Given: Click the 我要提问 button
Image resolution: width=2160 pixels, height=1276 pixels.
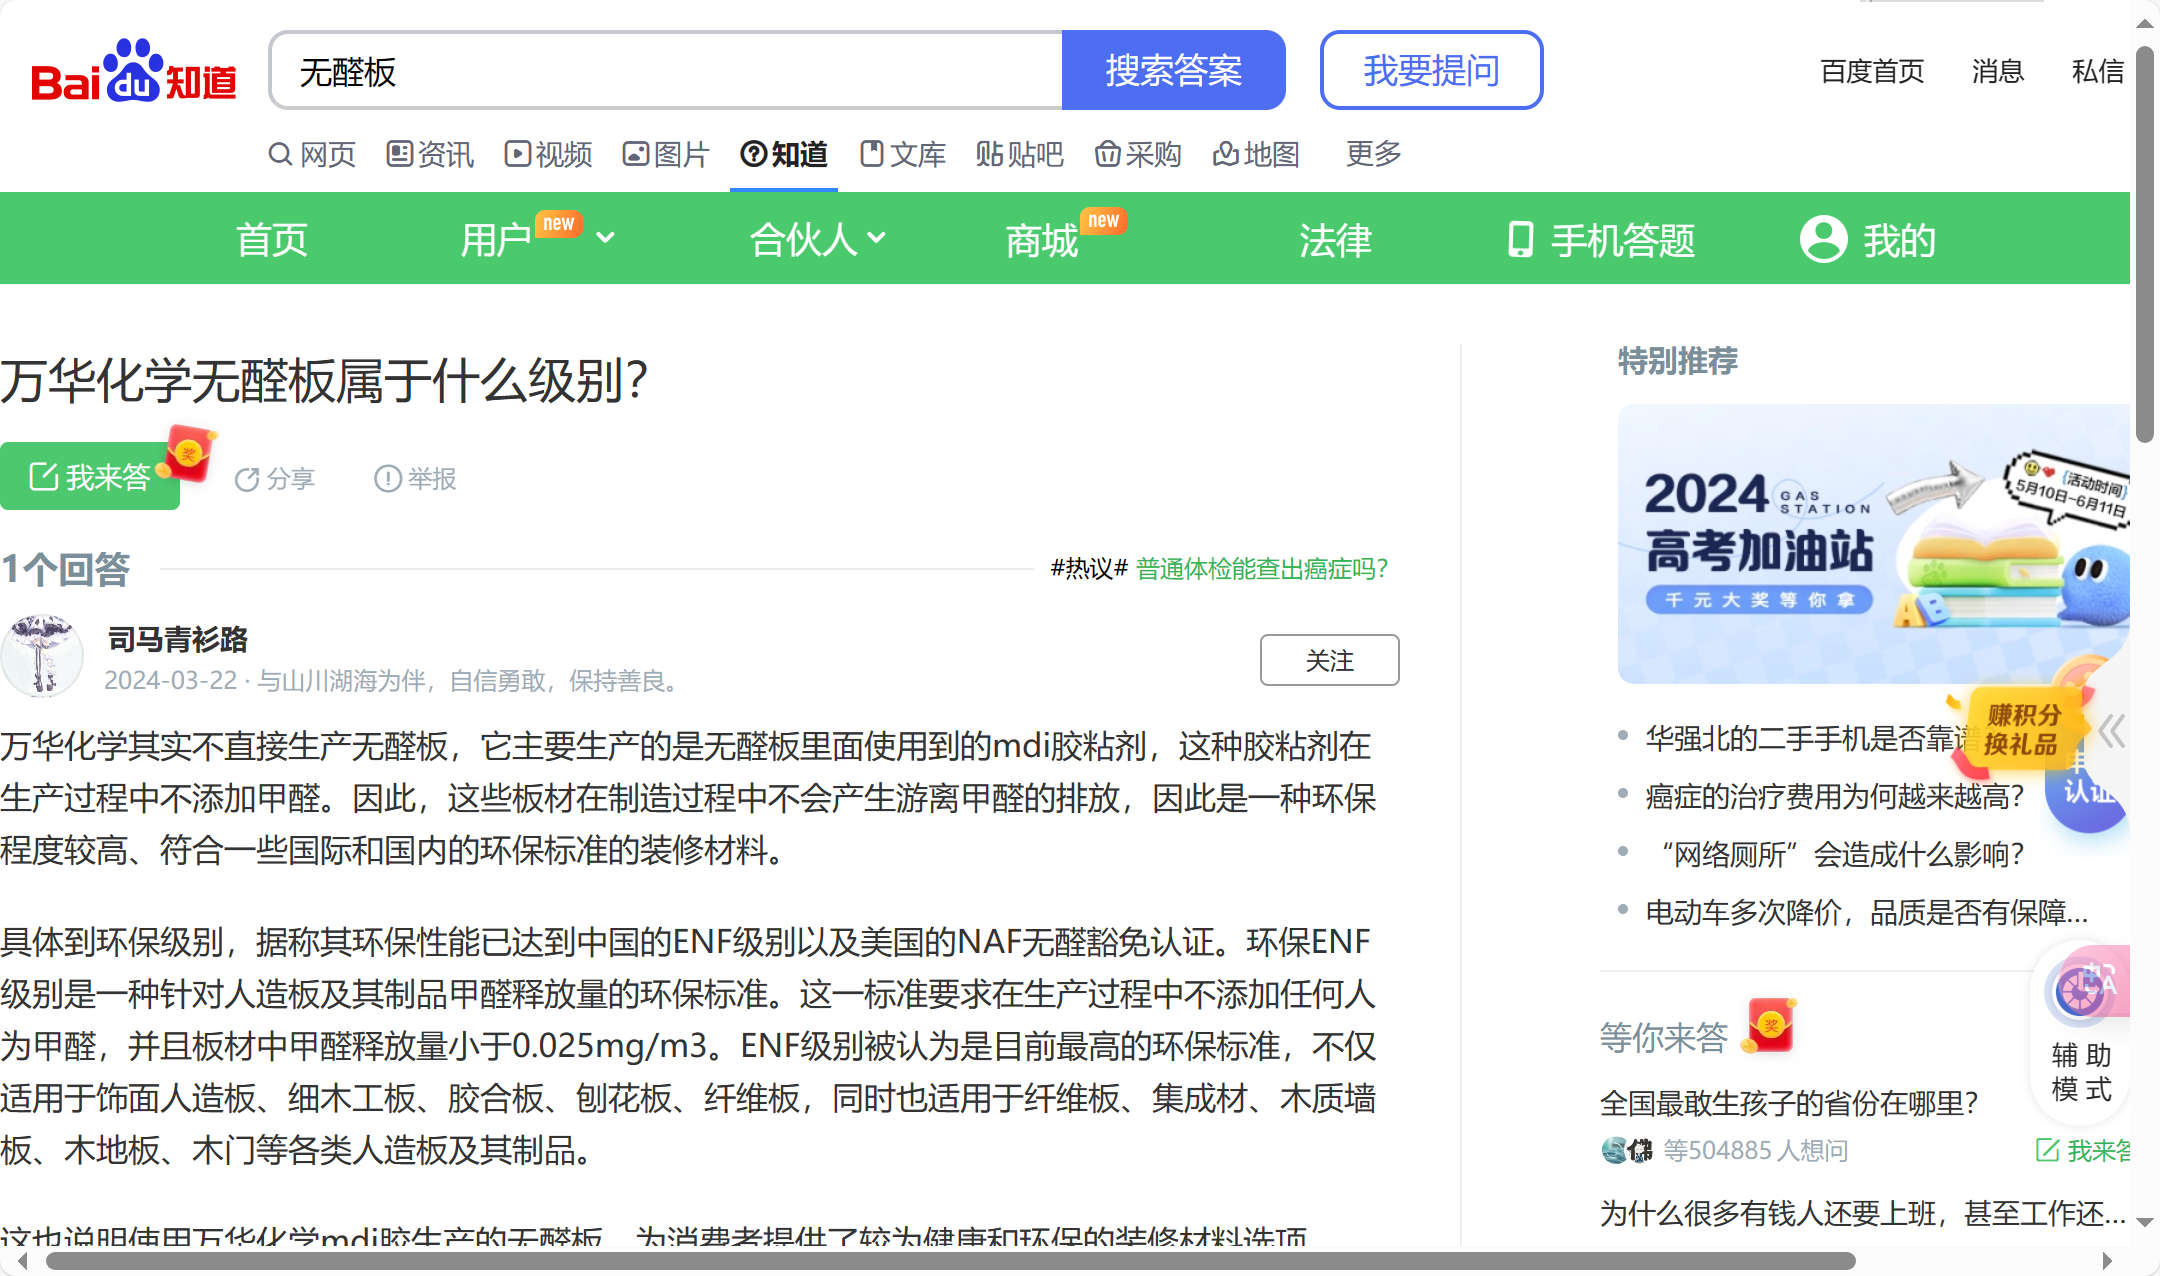Looking at the screenshot, I should 1431,70.
